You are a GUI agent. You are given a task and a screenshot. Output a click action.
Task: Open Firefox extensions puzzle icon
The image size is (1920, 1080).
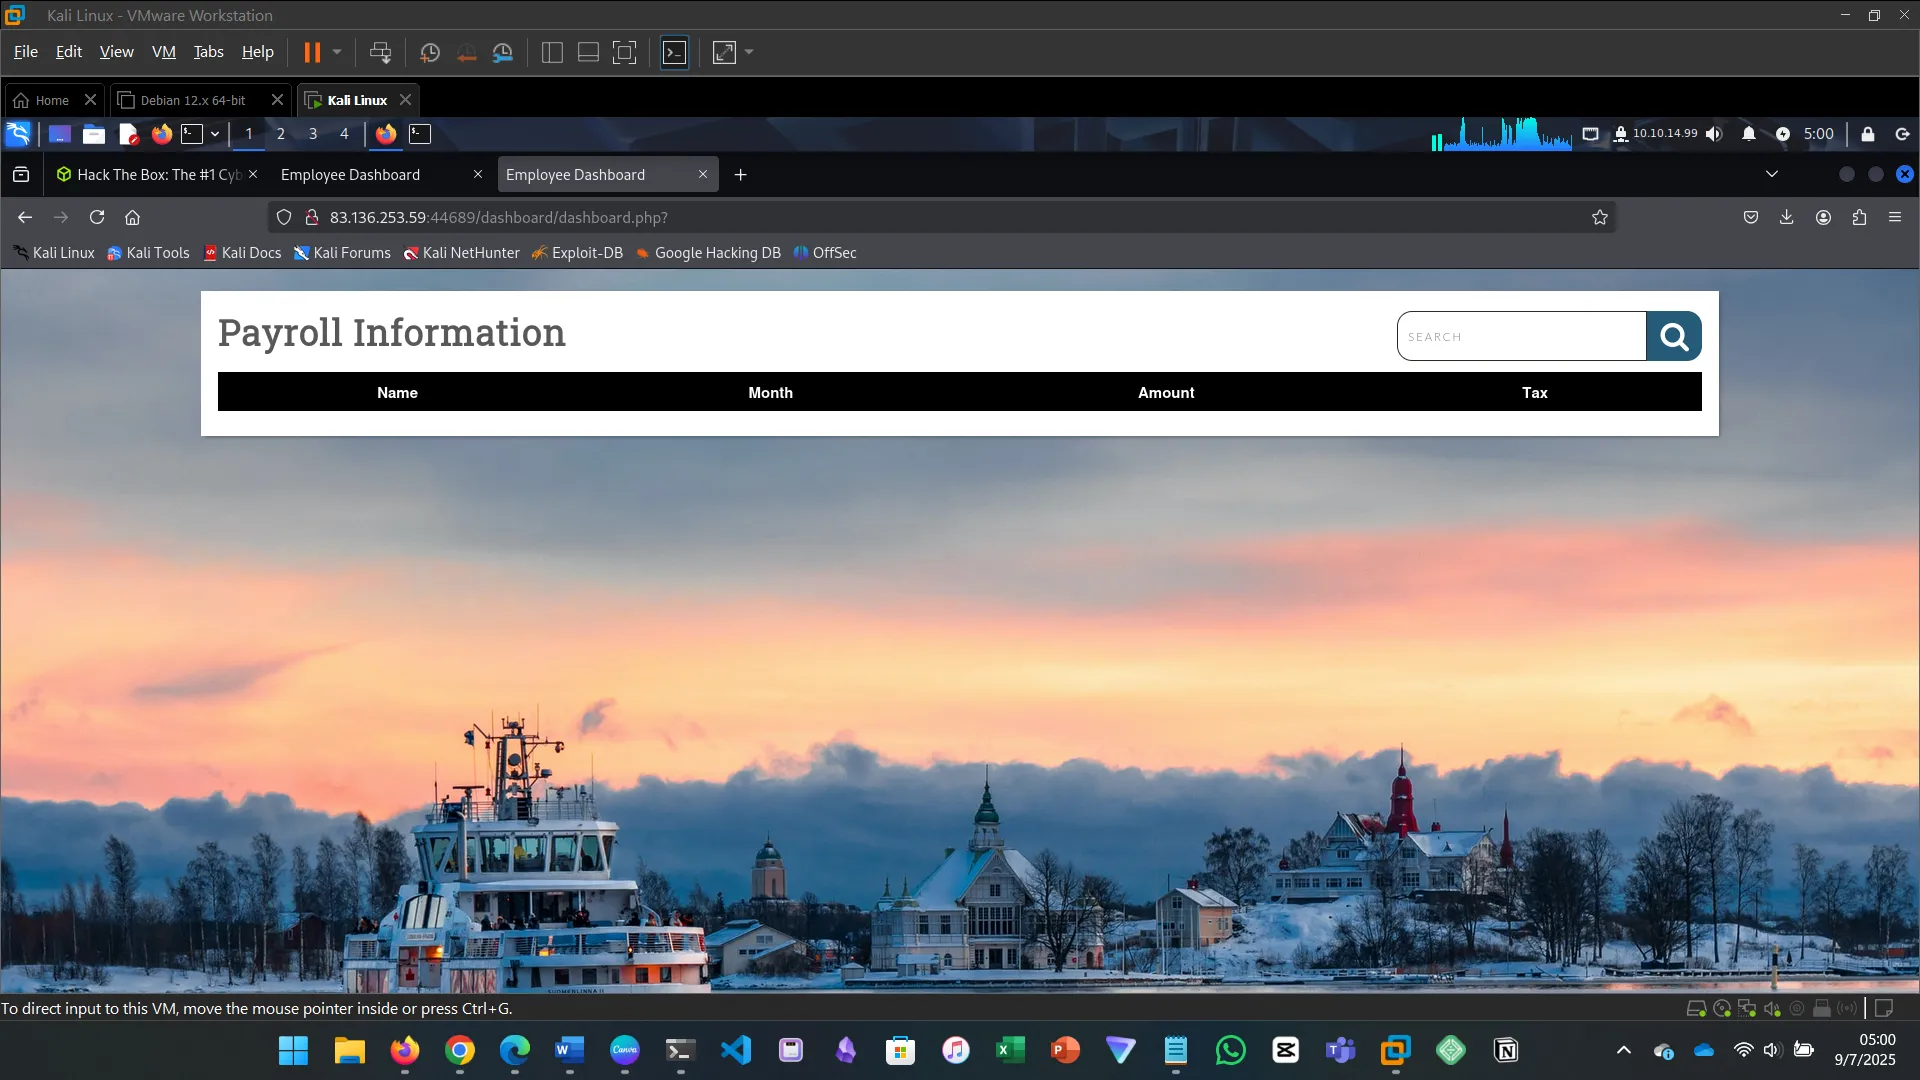pos(1859,217)
